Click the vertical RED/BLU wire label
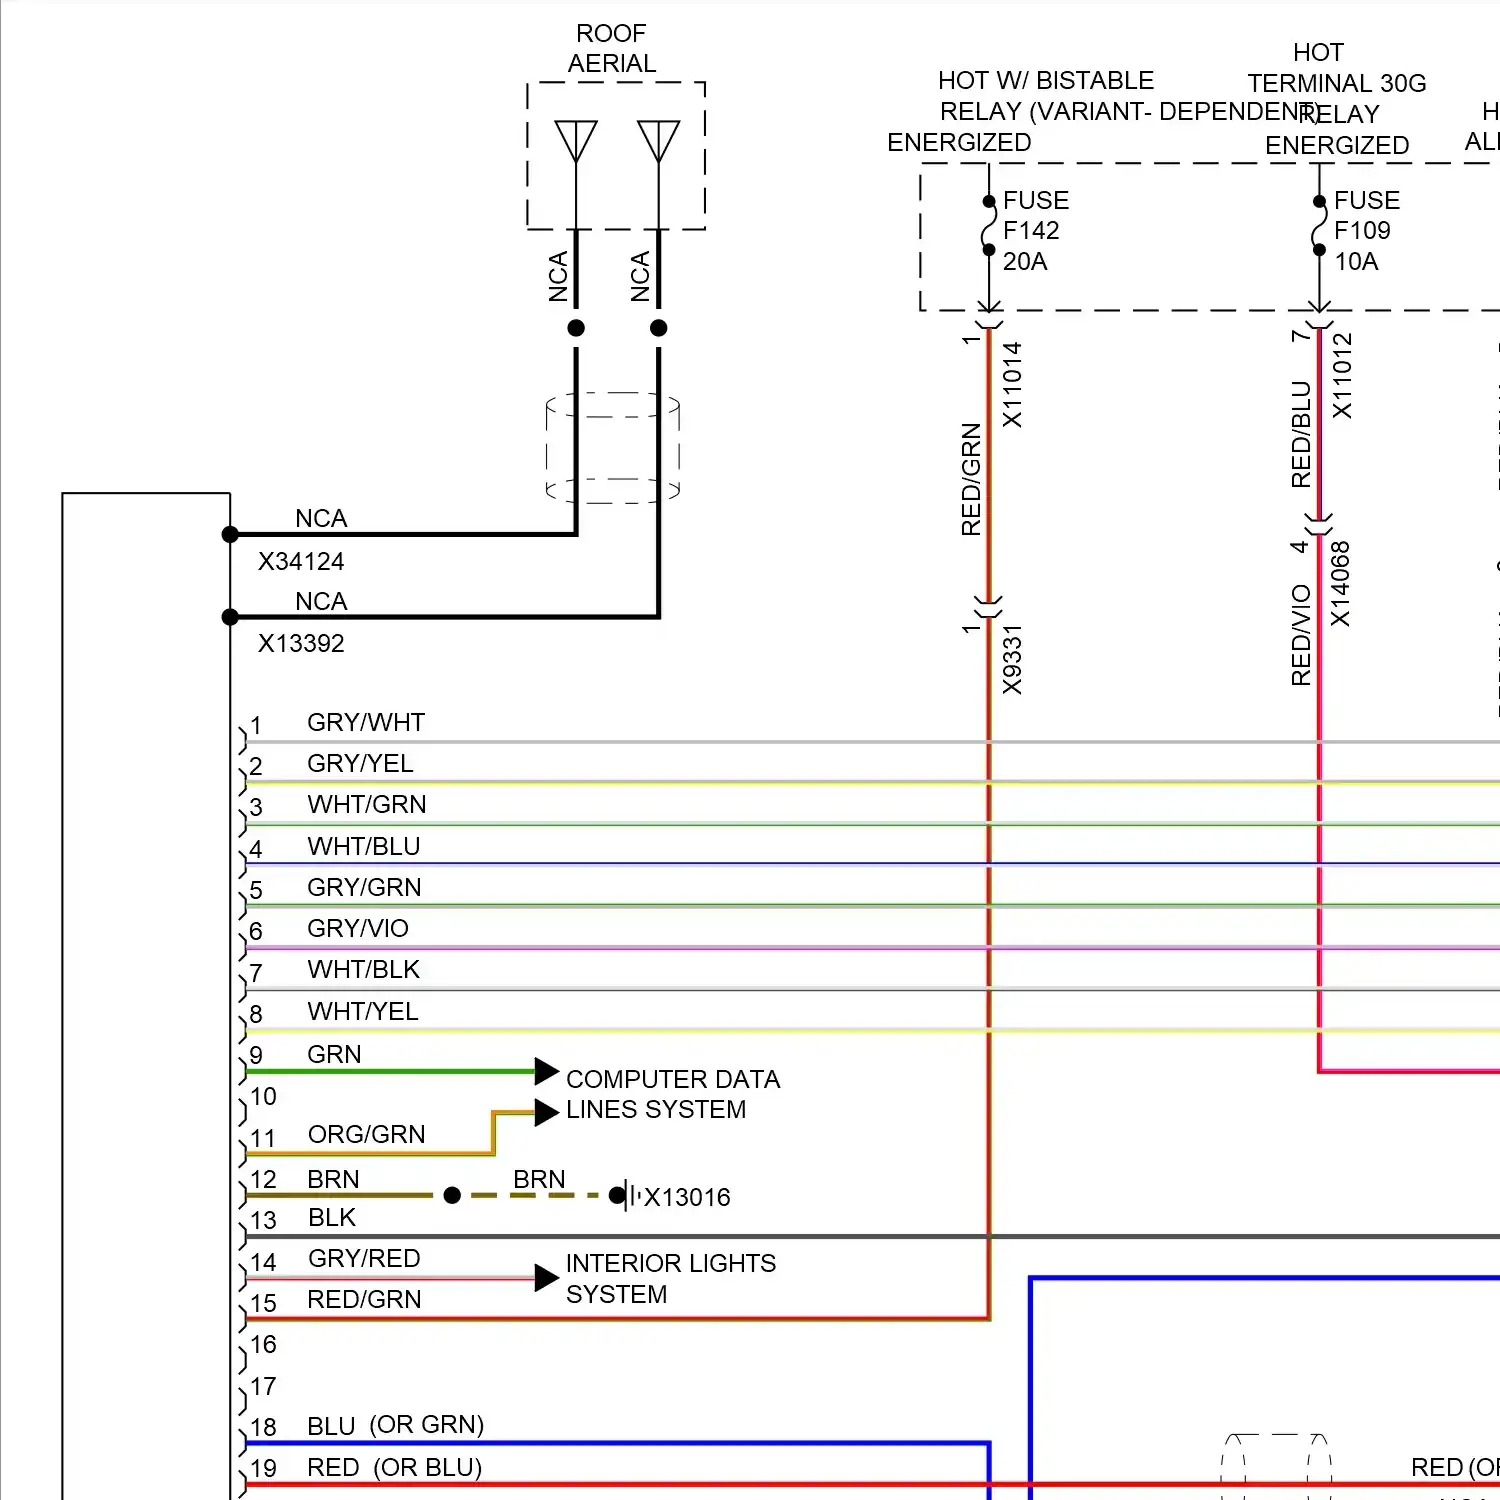This screenshot has height=1500, width=1500. (x=1301, y=434)
